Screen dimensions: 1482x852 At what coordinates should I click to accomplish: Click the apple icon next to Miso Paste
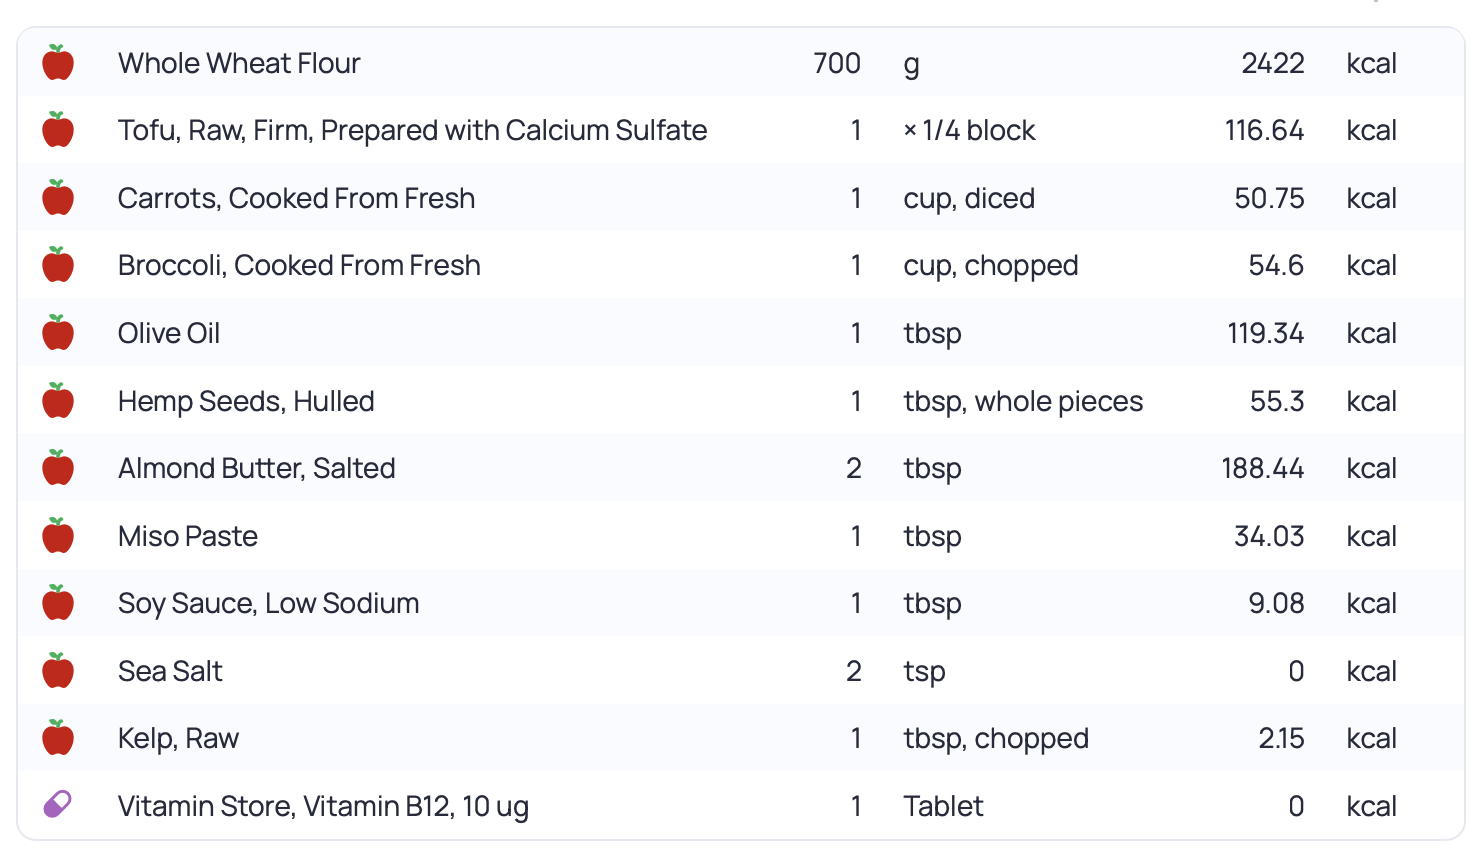pyautogui.click(x=58, y=536)
